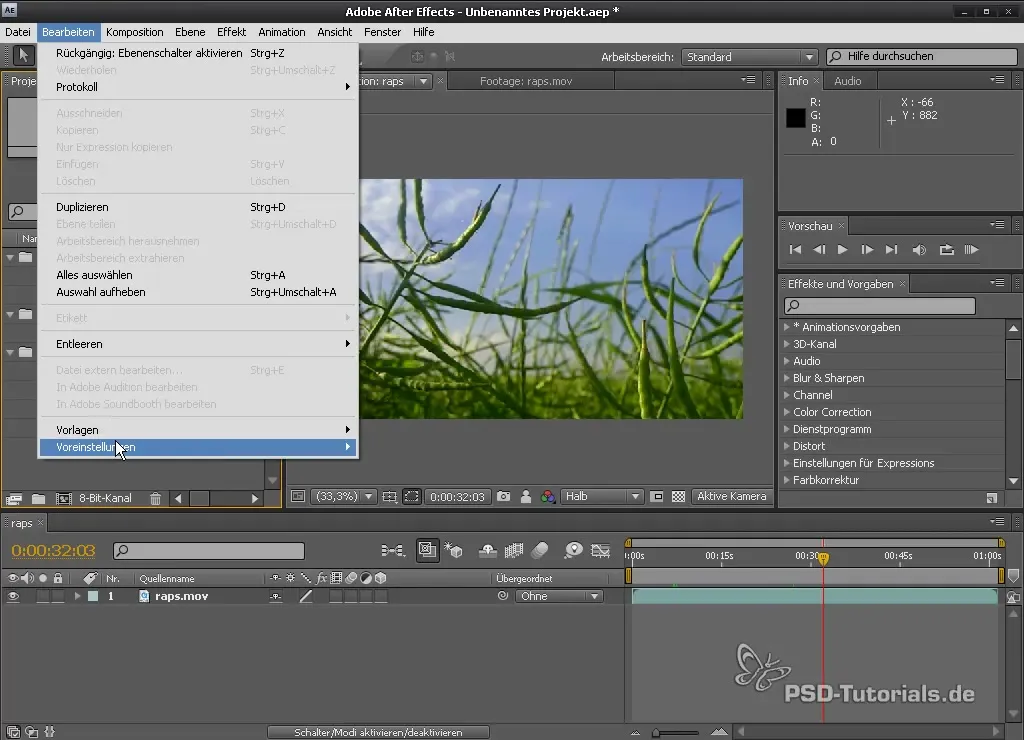Toggle hide shy layers switch

pyautogui.click(x=487, y=550)
